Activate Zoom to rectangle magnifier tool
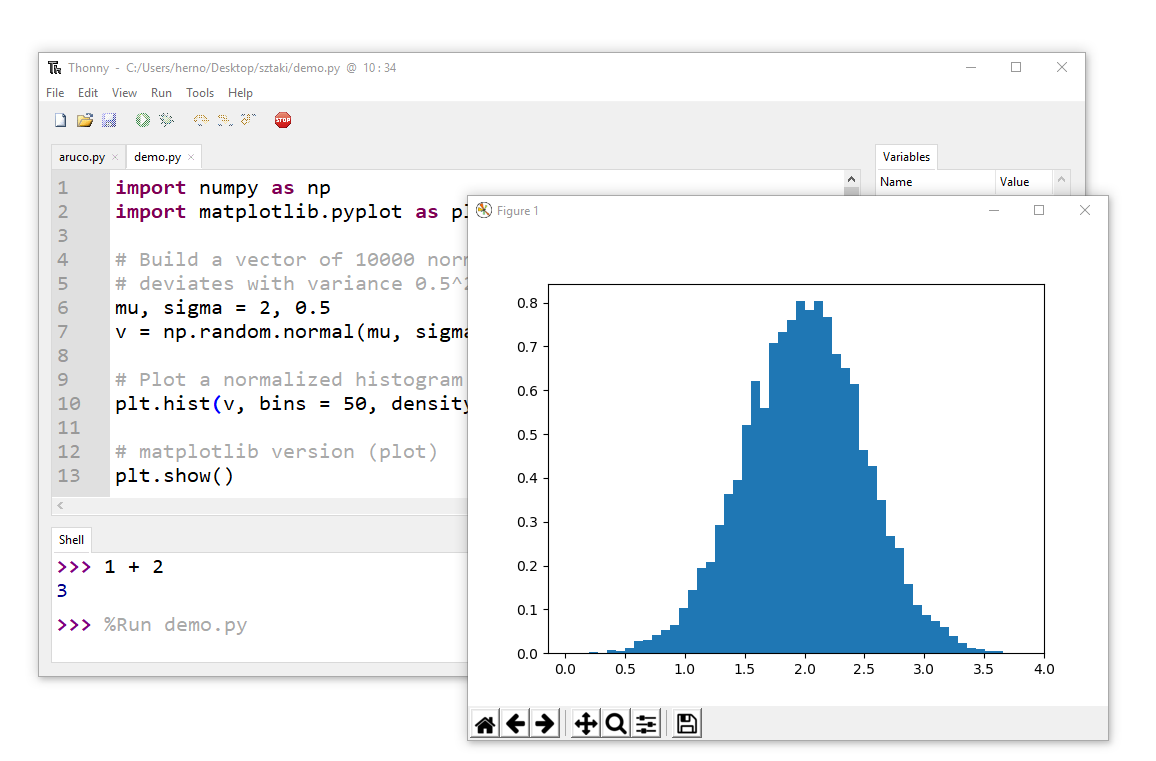 pyautogui.click(x=616, y=724)
